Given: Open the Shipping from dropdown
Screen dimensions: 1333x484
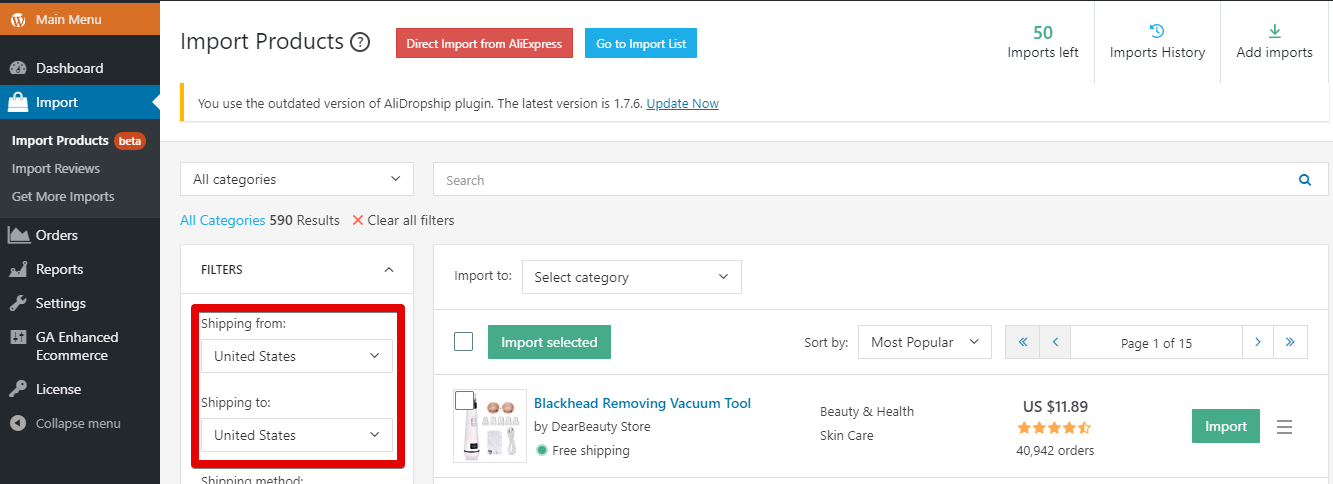Looking at the screenshot, I should tap(296, 356).
